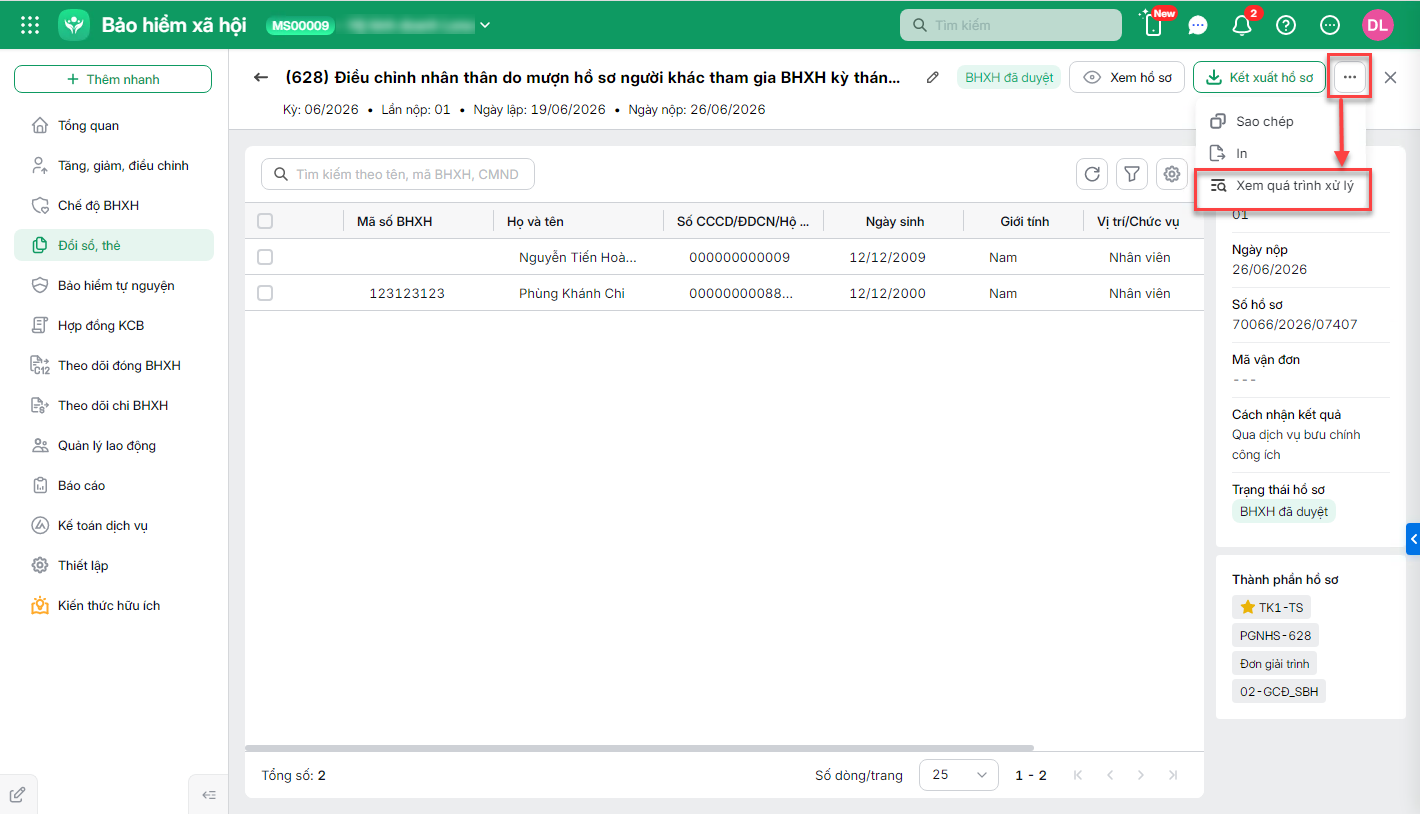Open the app launcher grid icon

[x=30, y=25]
